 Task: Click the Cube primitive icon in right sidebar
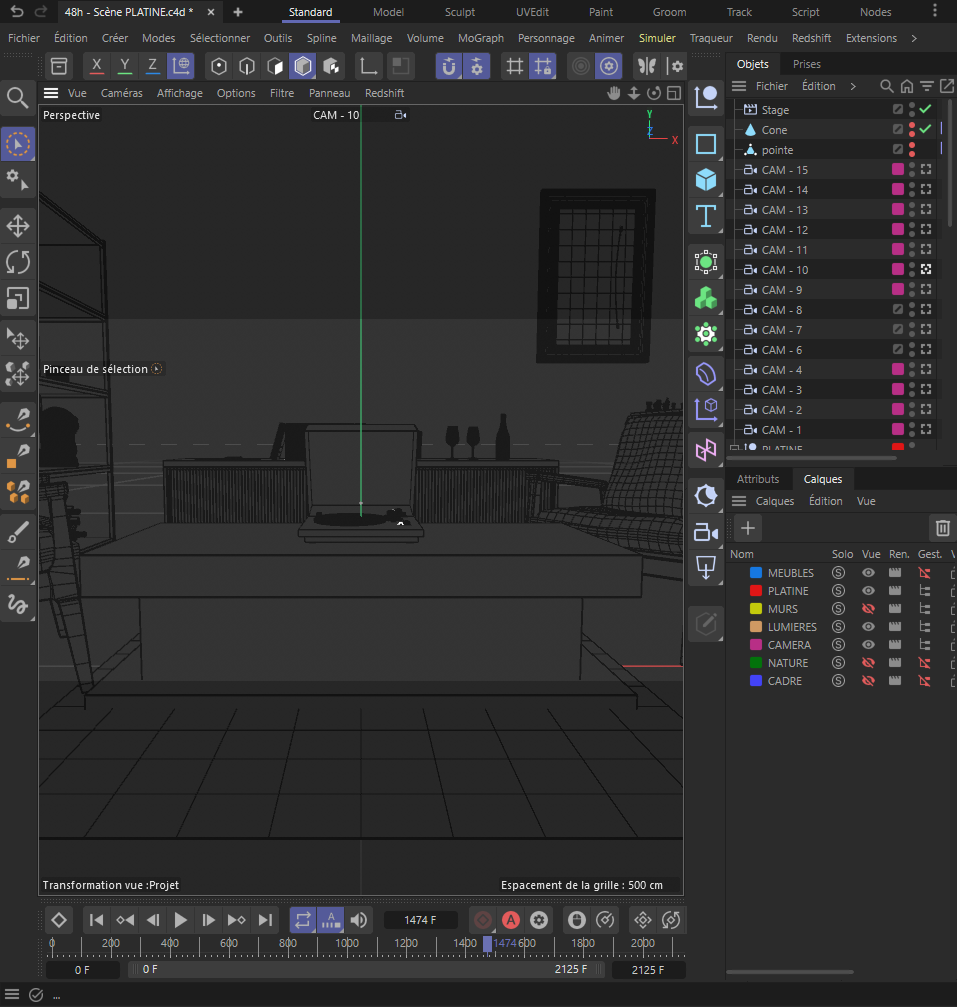coord(706,181)
